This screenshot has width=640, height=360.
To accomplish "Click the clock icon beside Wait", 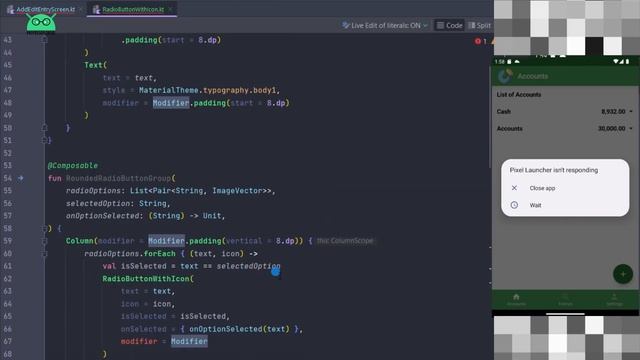I will [514, 205].
